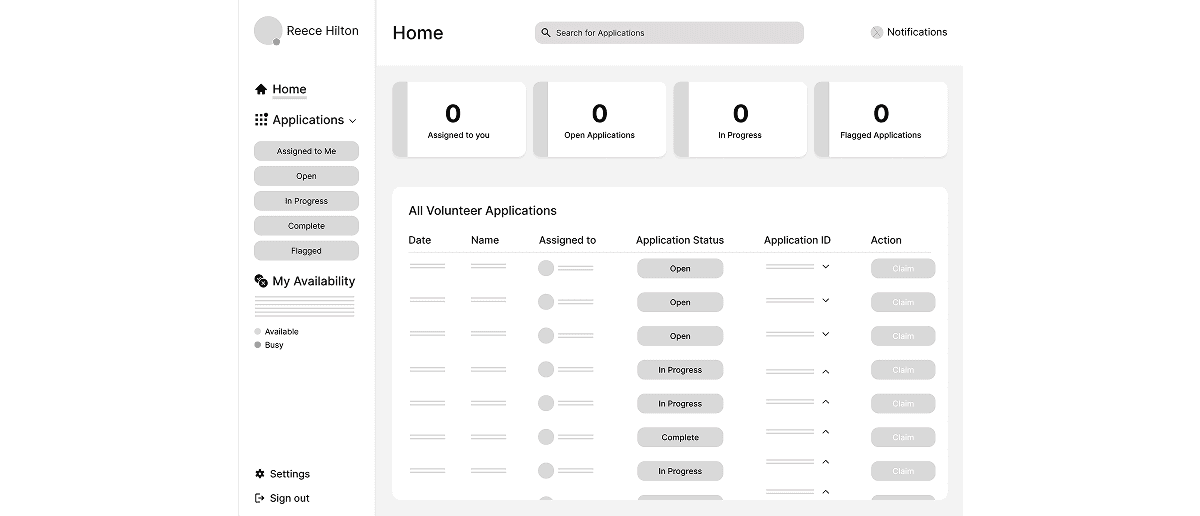Select the sidebar Open filter button

tap(306, 176)
